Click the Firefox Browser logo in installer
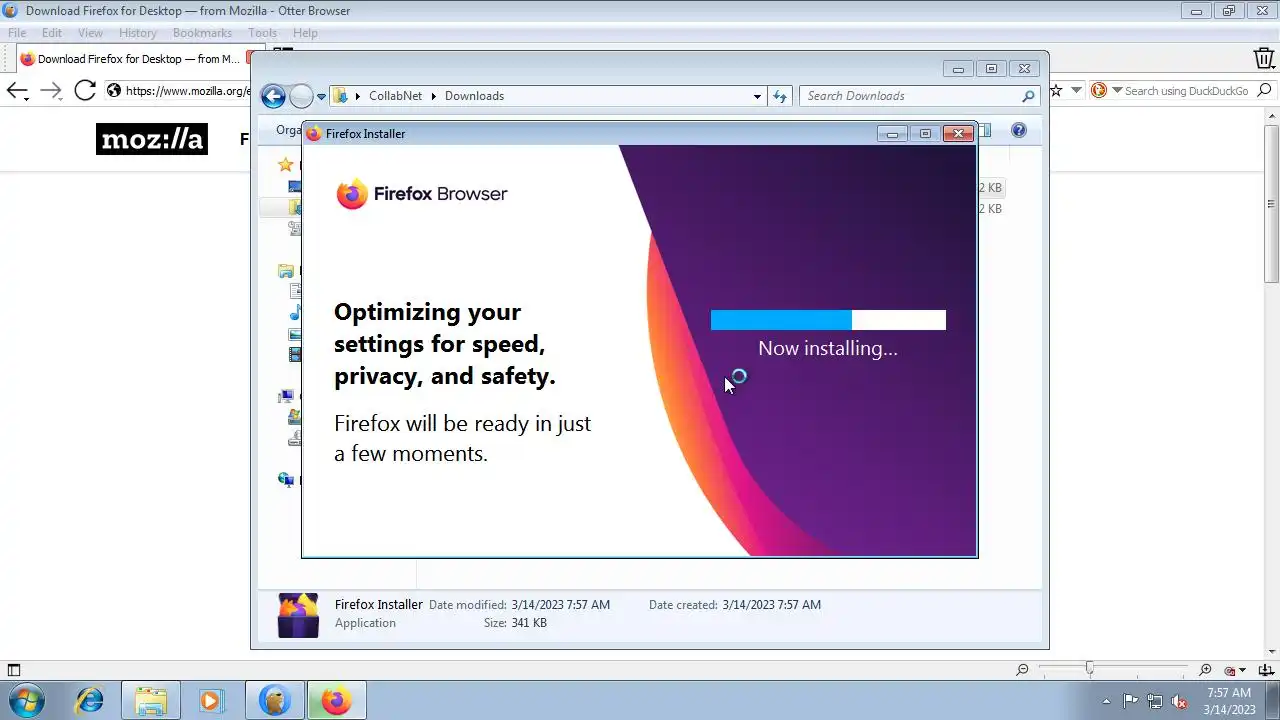This screenshot has height=720, width=1280. [421, 194]
